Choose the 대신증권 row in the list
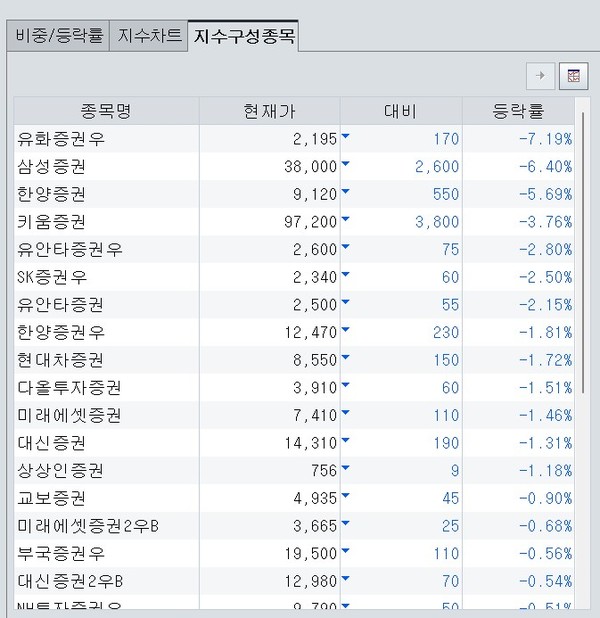Image resolution: width=600 pixels, height=618 pixels. click(52, 442)
